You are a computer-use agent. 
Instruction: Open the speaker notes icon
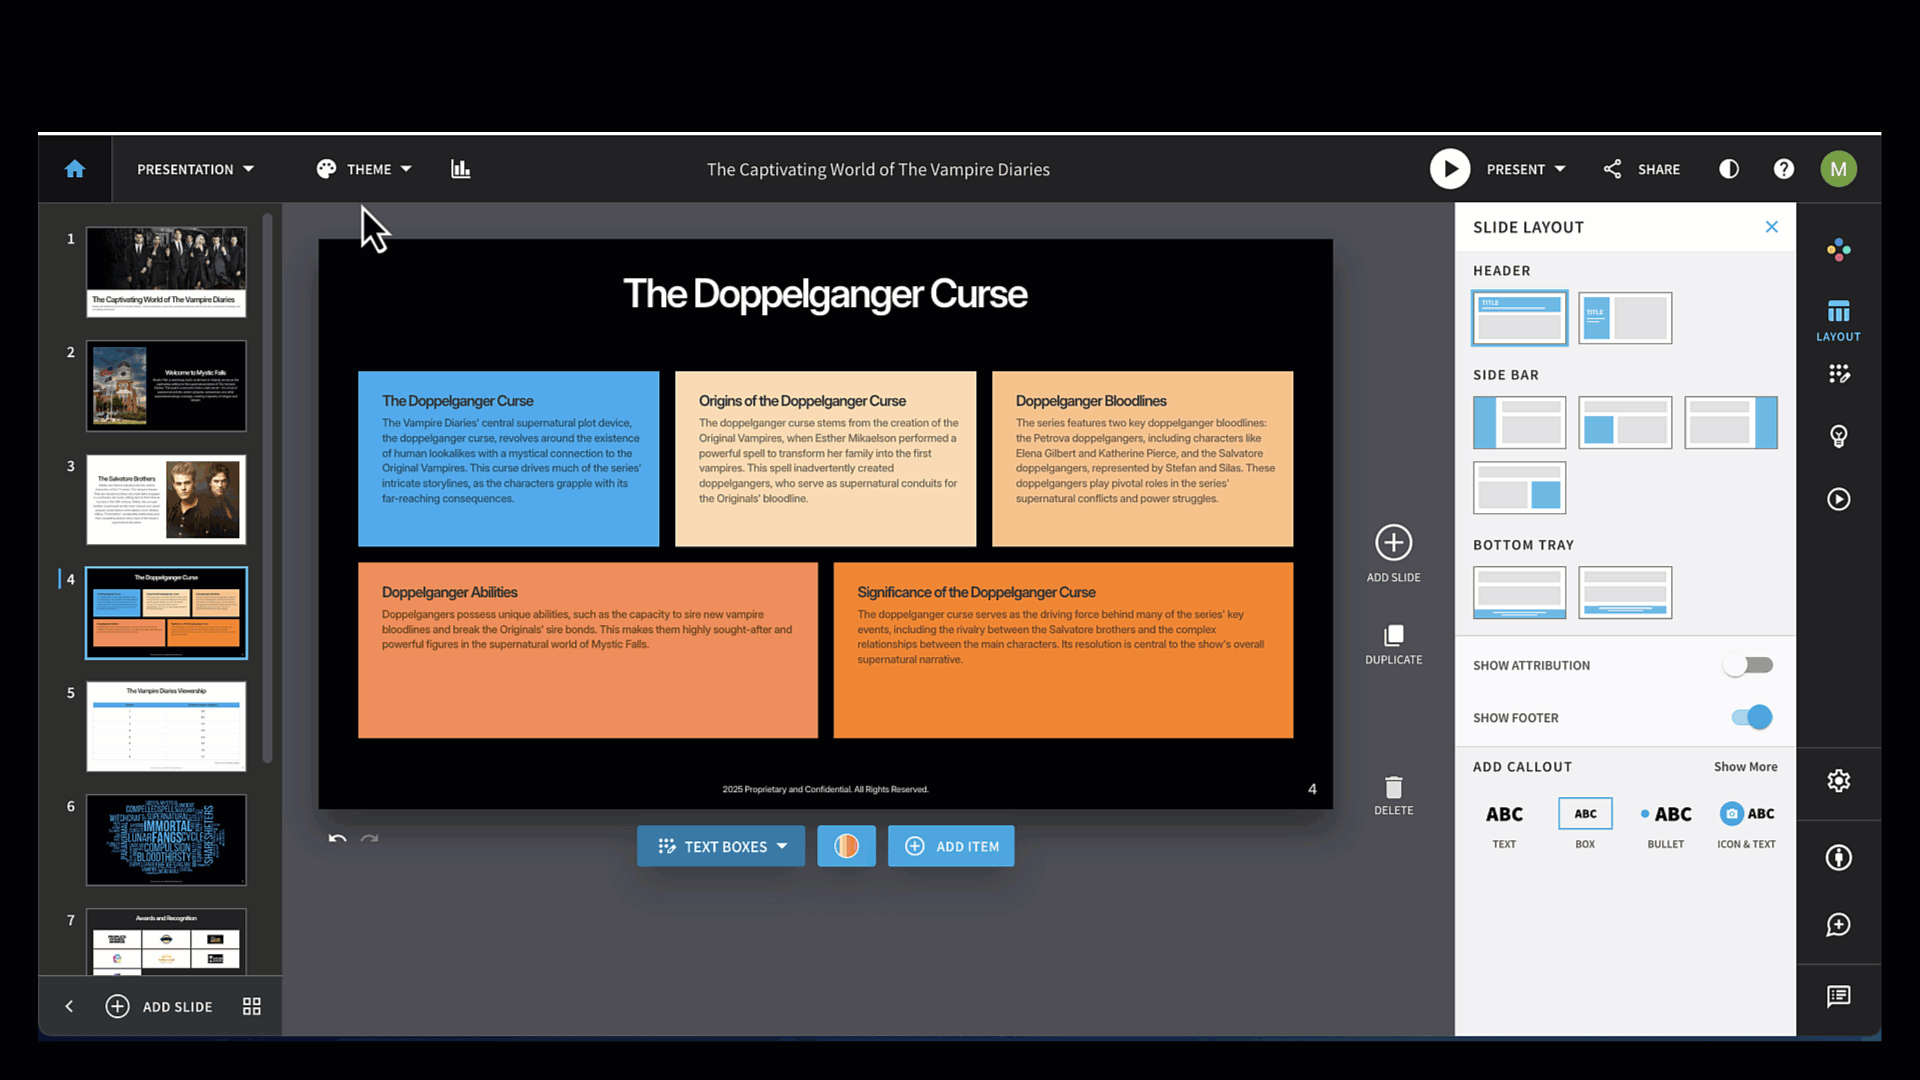click(1839, 996)
